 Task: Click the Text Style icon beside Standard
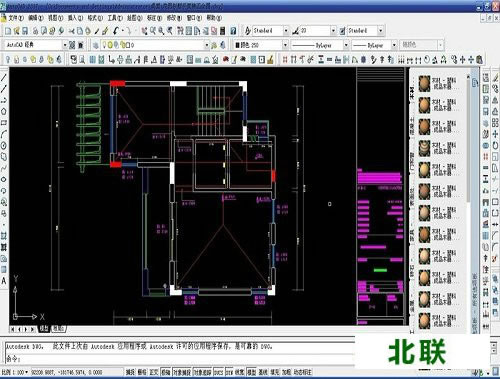(x=248, y=31)
